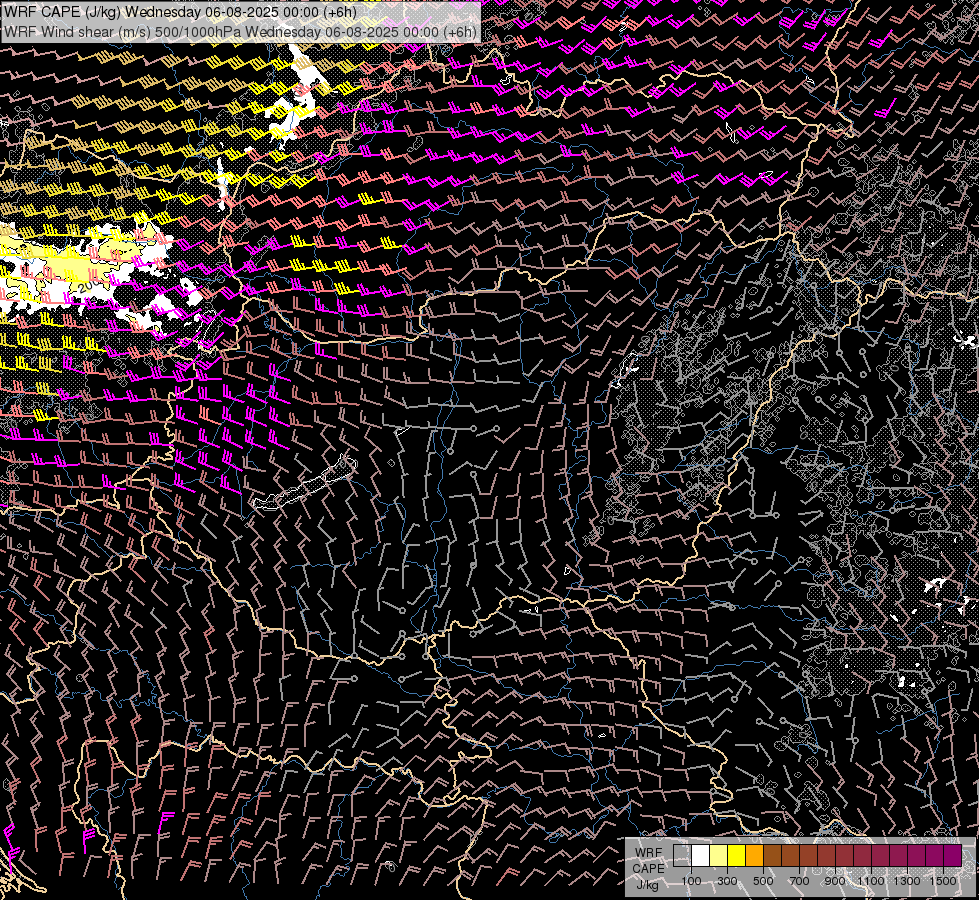Screen dimensions: 979x900
Task: Select the last purple legend swatch above 1500
Action: point(953,856)
